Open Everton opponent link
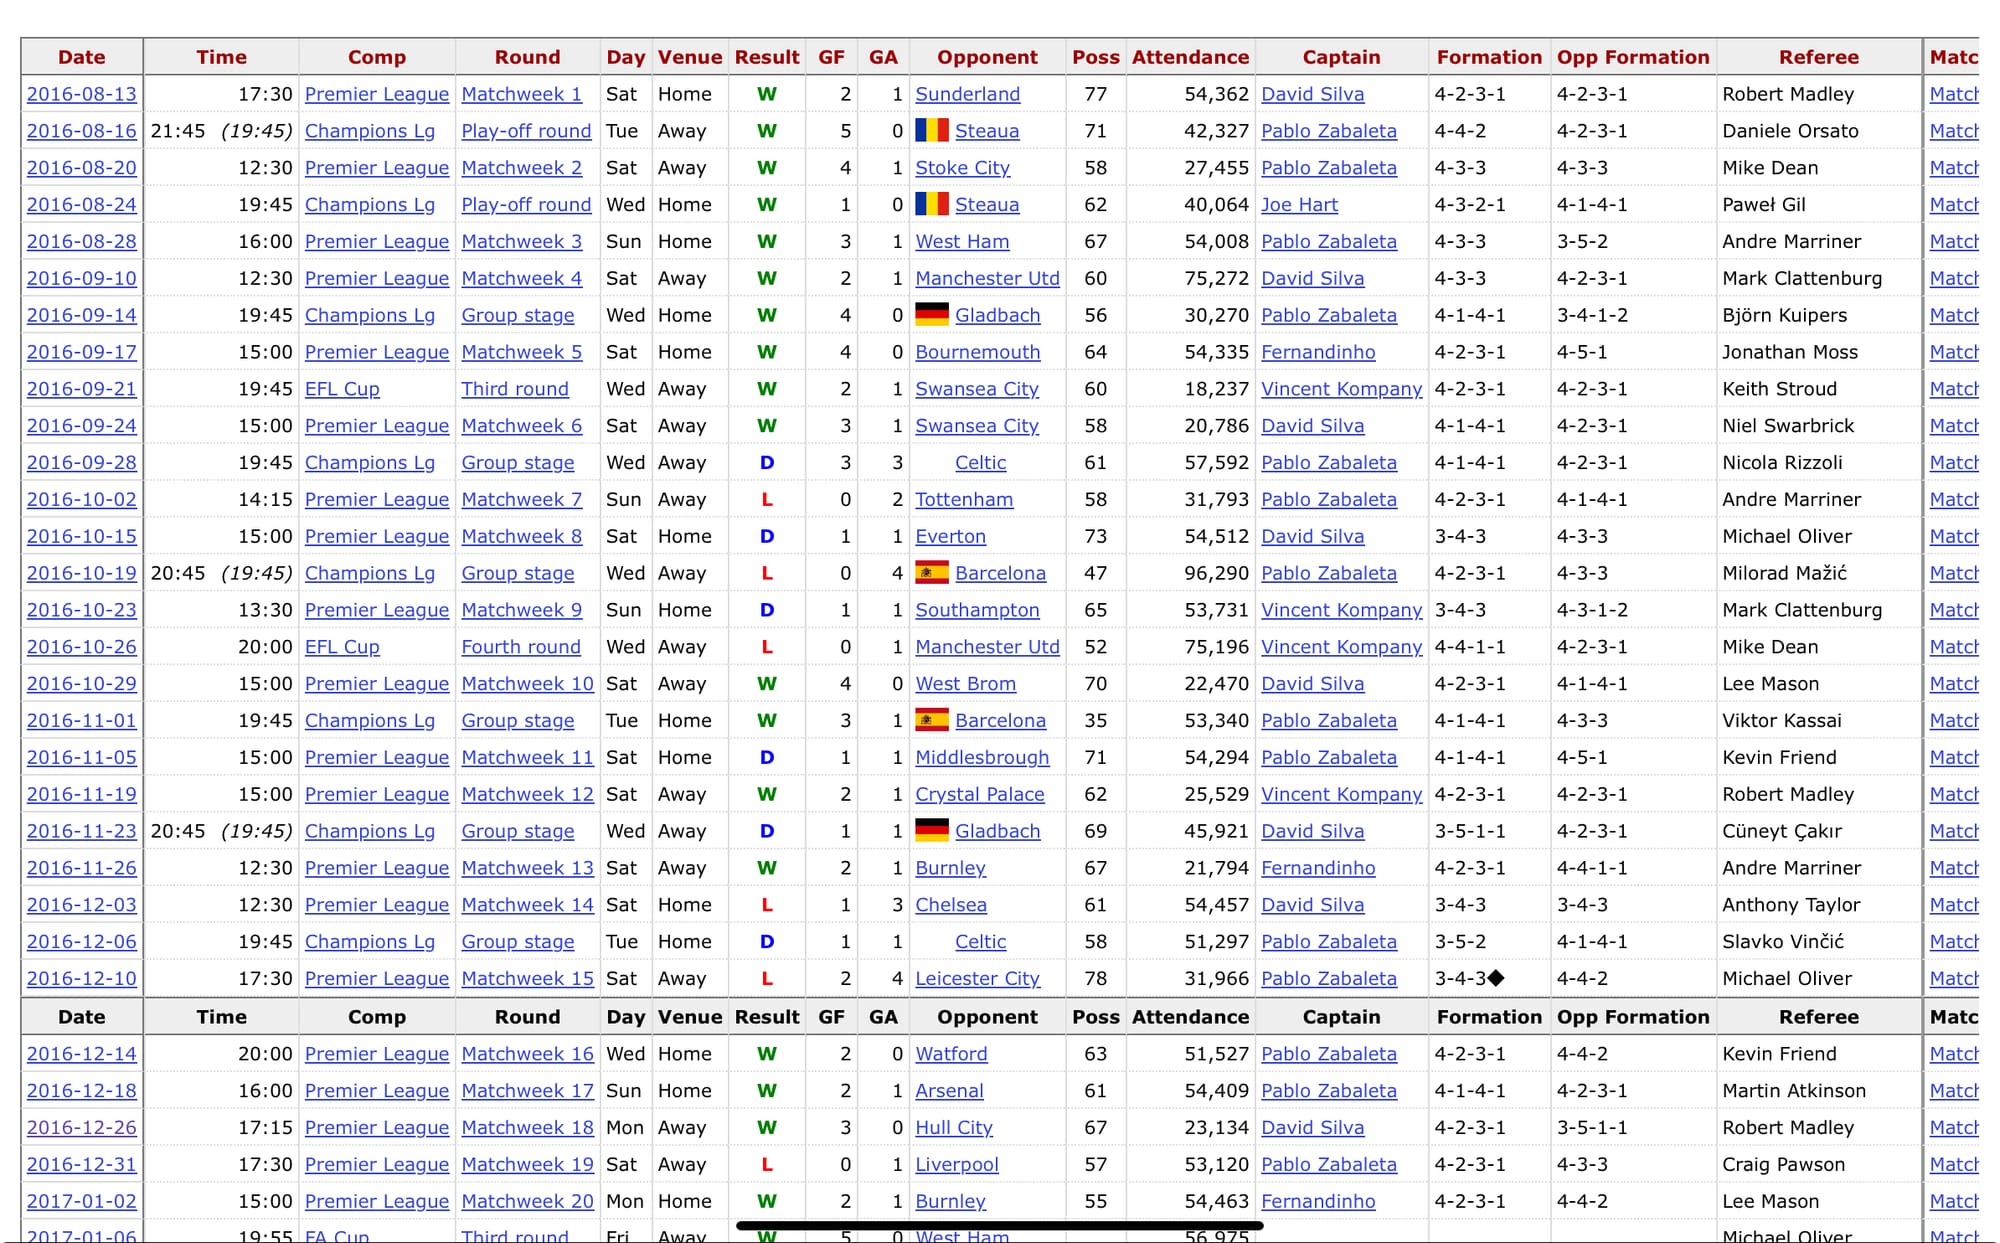Viewport: 2000px width, 1243px height. (x=951, y=536)
